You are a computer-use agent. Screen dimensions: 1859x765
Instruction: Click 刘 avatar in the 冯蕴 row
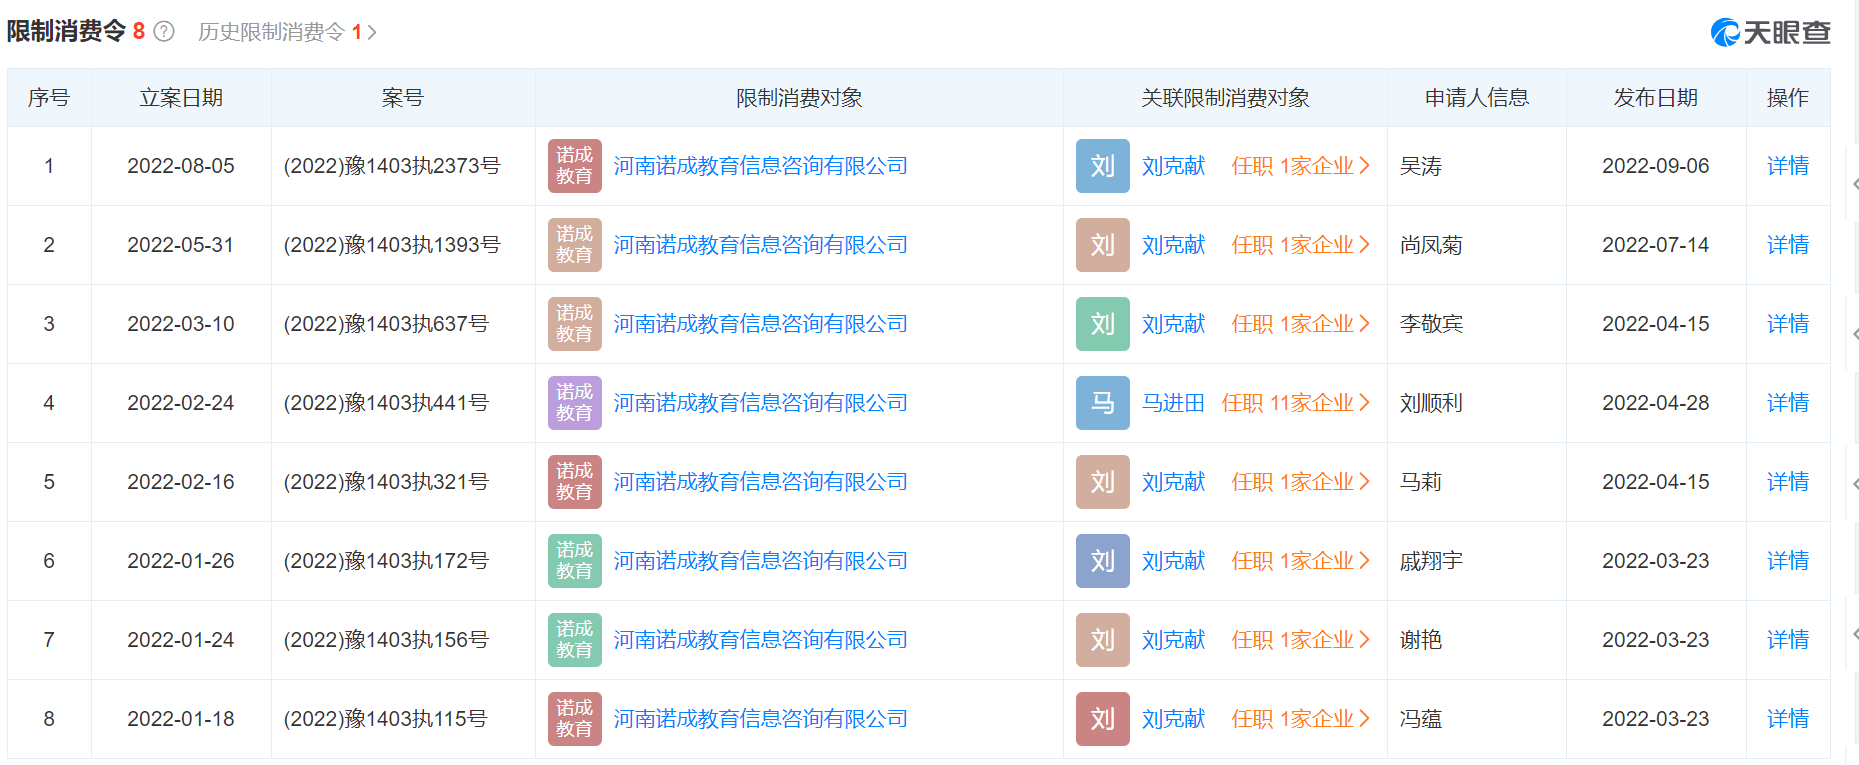point(1103,719)
